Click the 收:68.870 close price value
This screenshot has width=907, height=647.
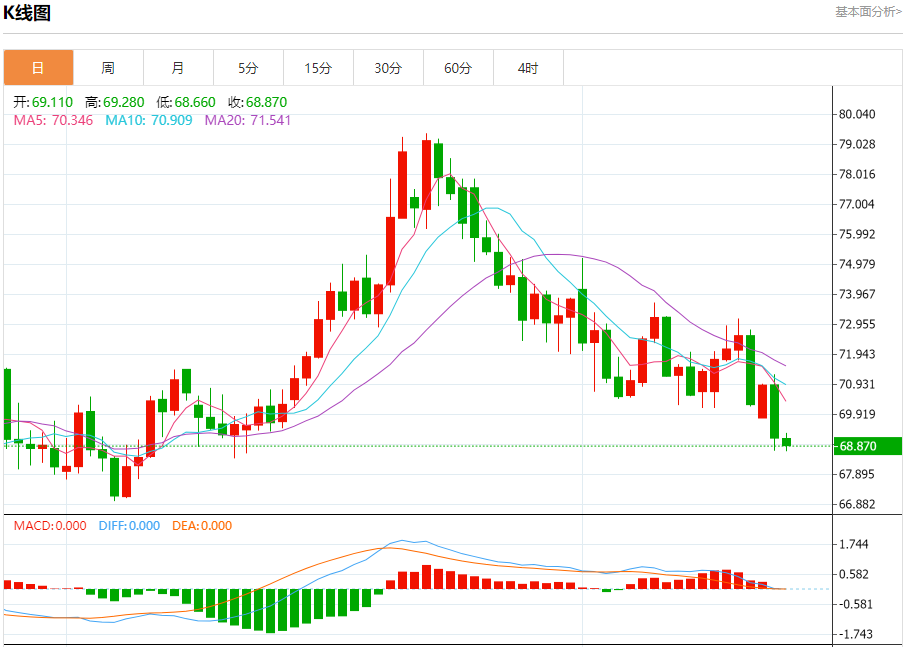click(x=257, y=102)
